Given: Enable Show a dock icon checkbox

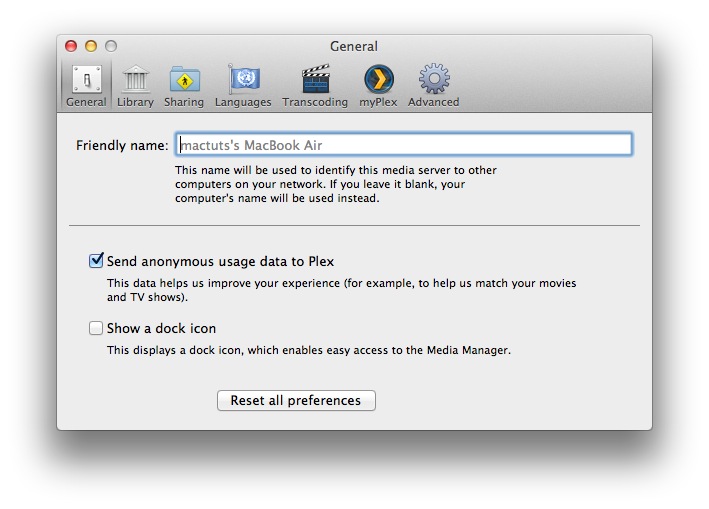Looking at the screenshot, I should click(96, 328).
